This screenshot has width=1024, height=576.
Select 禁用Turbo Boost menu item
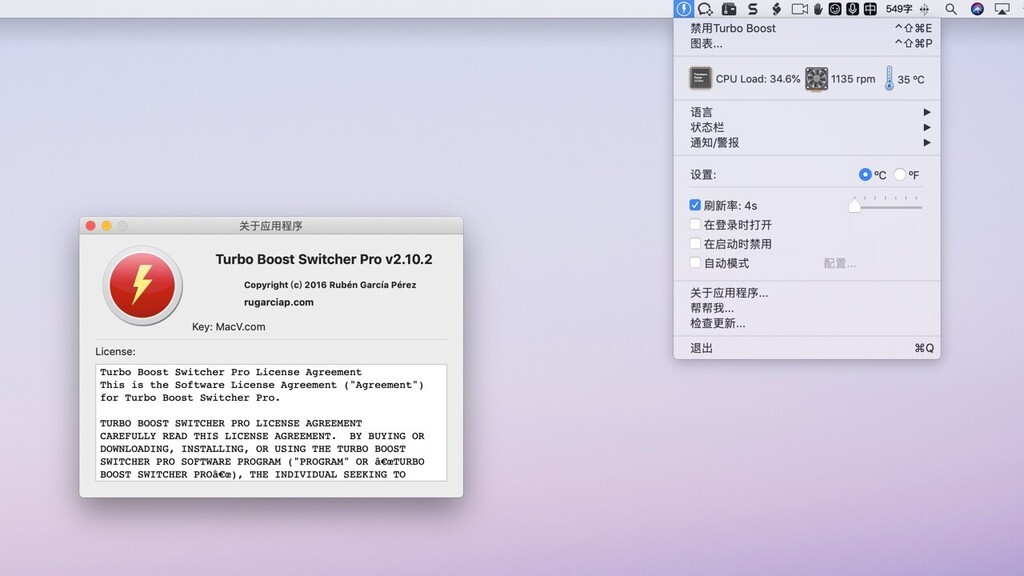[807, 28]
